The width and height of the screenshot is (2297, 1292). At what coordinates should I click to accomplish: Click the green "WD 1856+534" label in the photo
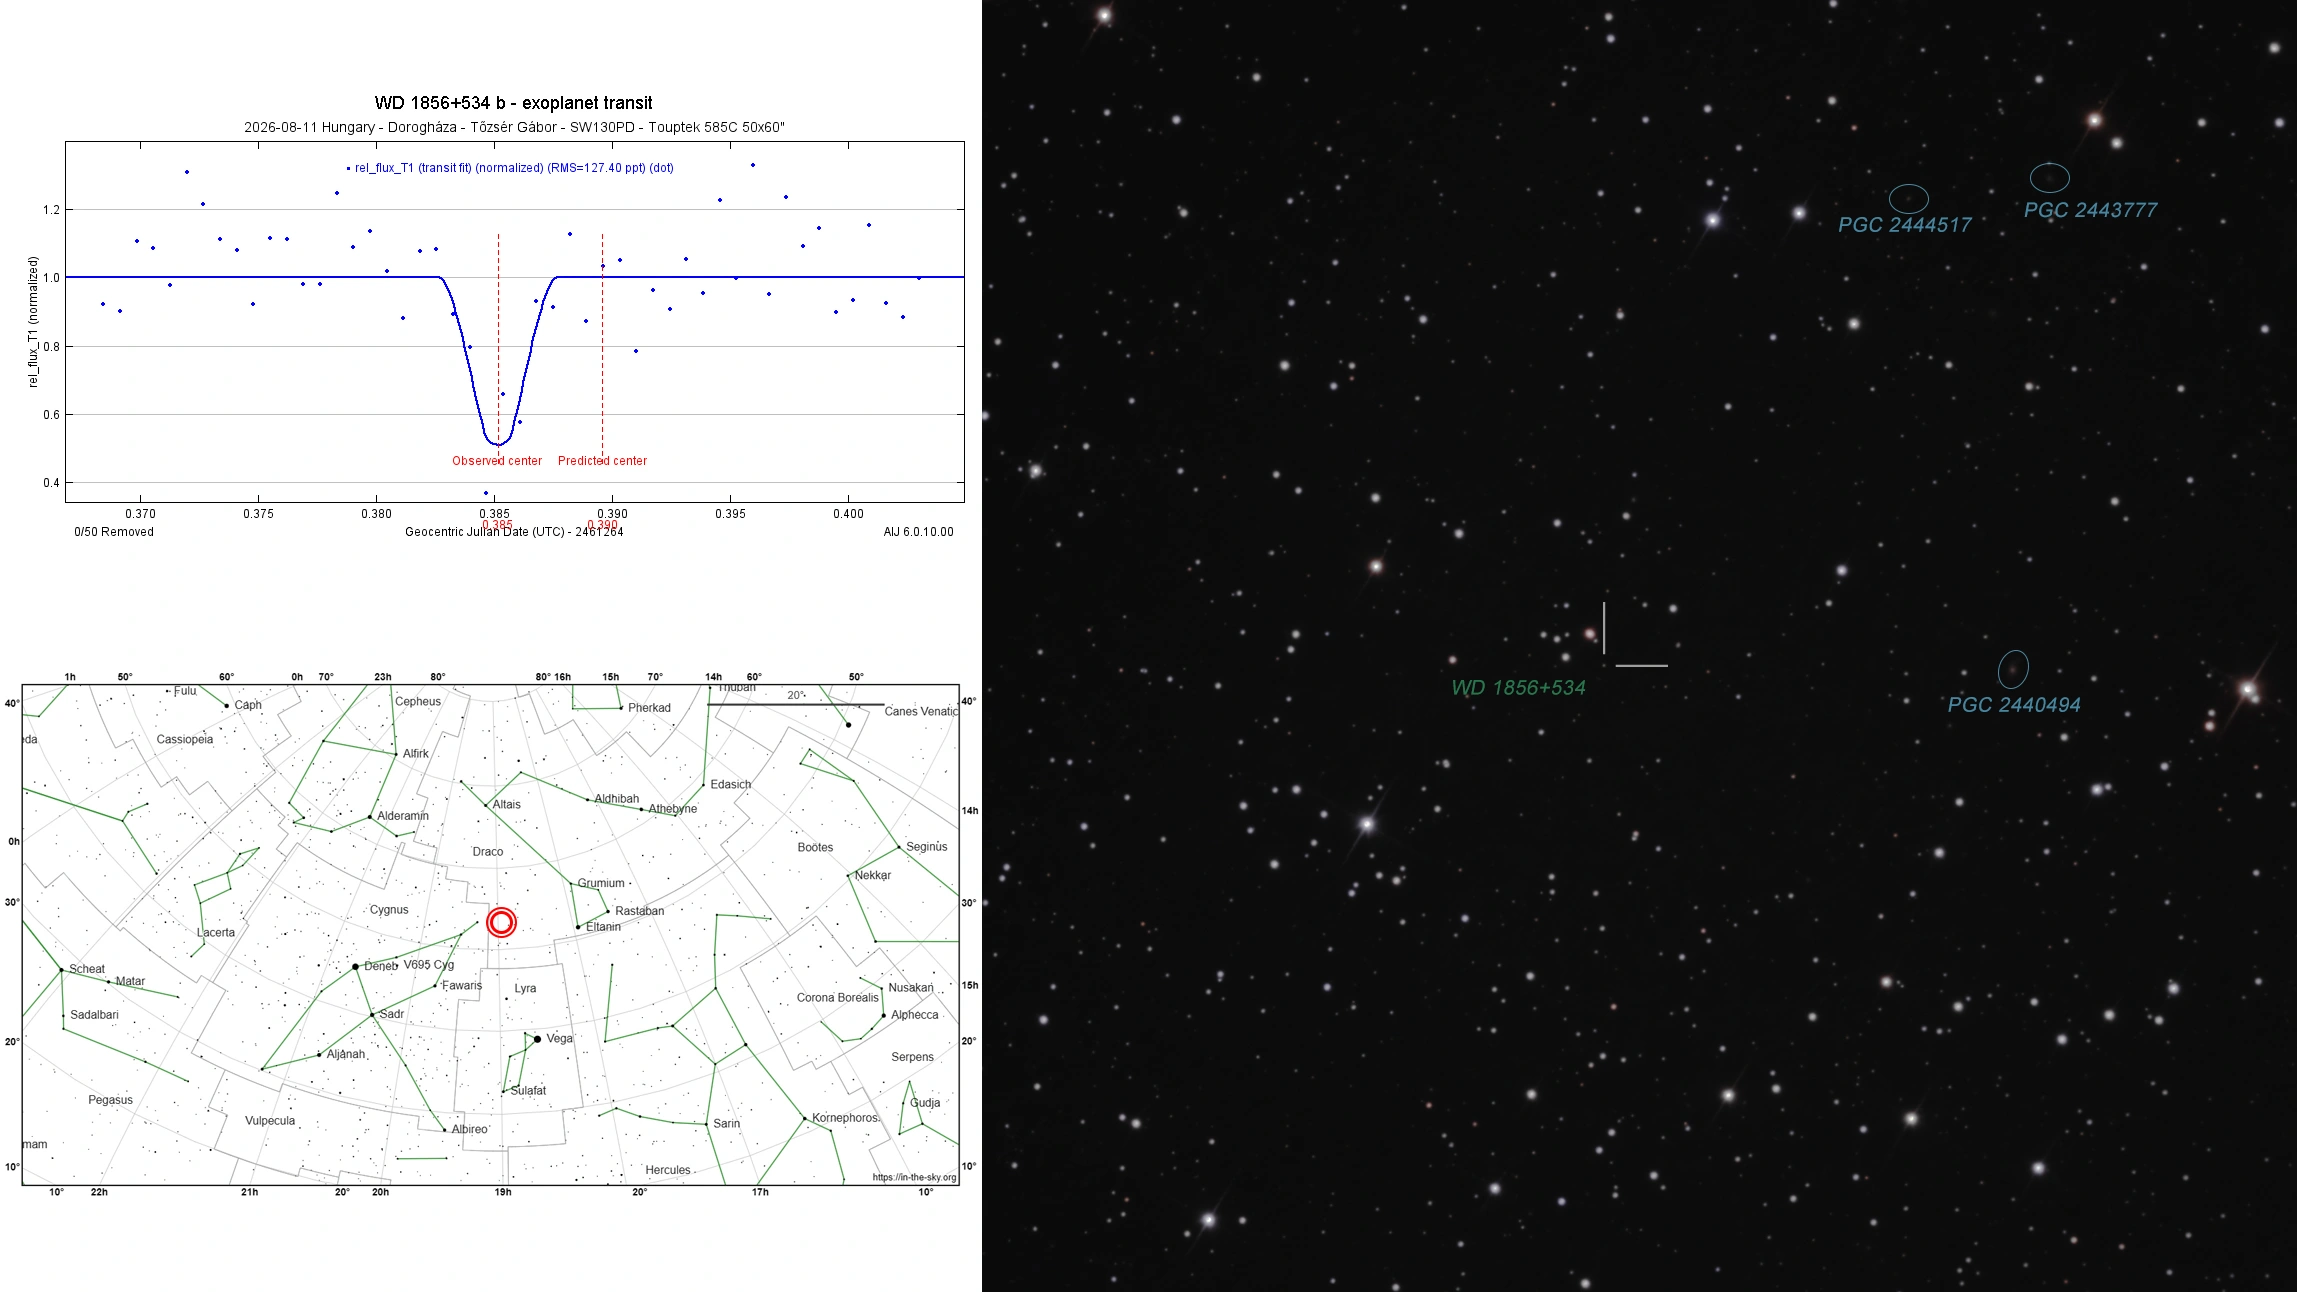(x=1518, y=688)
